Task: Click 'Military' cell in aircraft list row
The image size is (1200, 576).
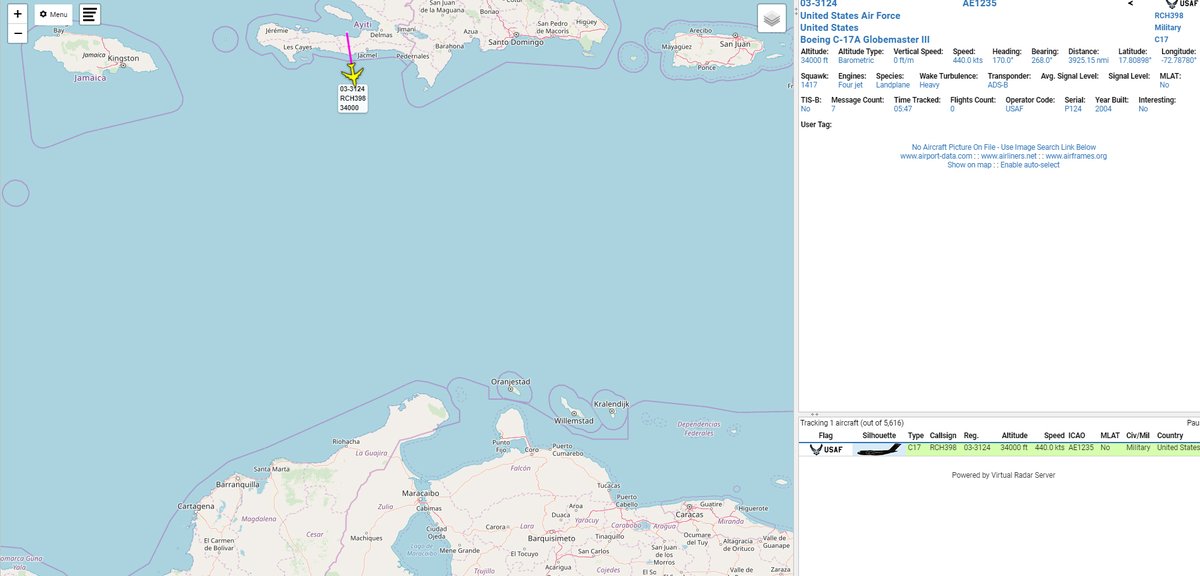Action: tap(1138, 448)
